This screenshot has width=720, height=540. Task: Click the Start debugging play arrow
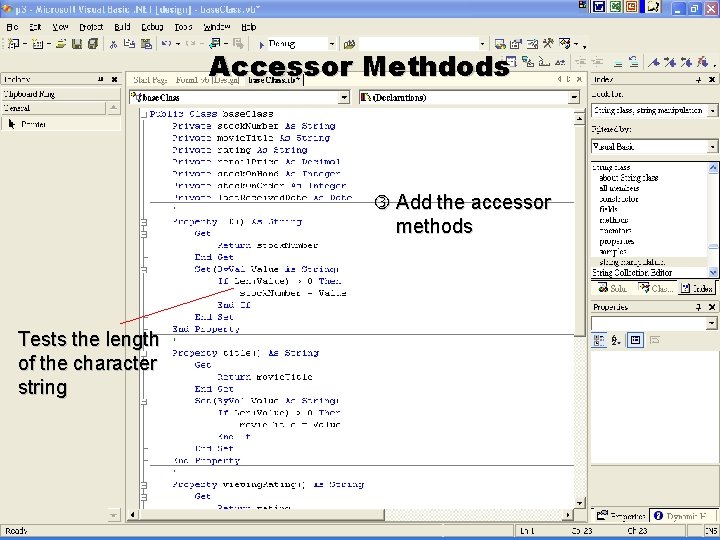[261, 45]
